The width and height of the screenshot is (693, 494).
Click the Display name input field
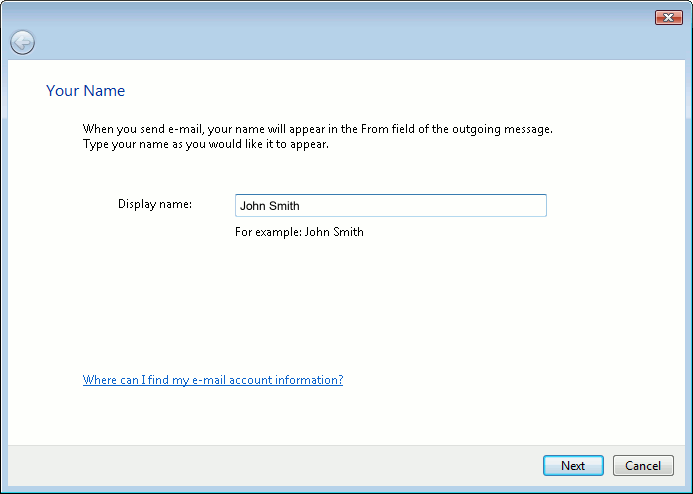390,206
